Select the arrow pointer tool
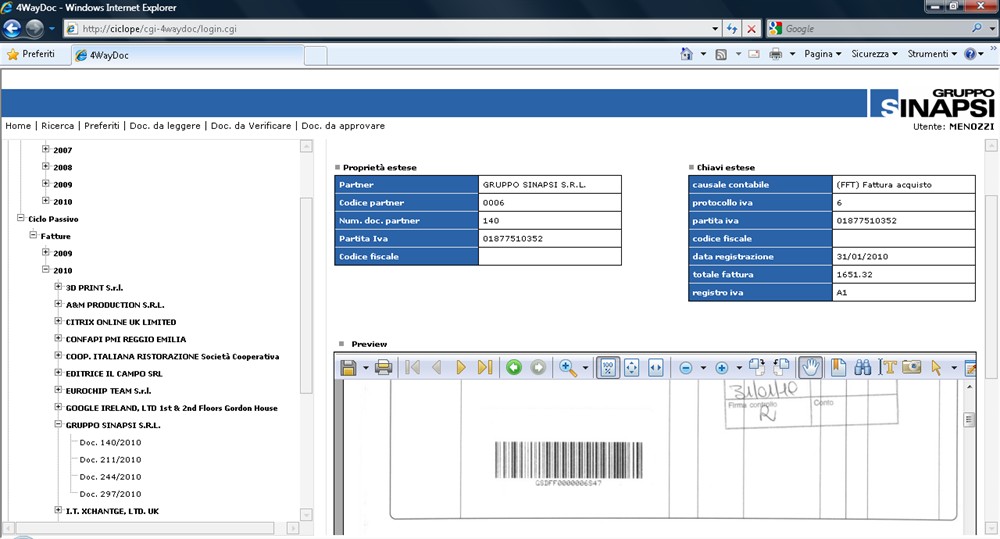This screenshot has height=539, width=1000. coord(936,368)
